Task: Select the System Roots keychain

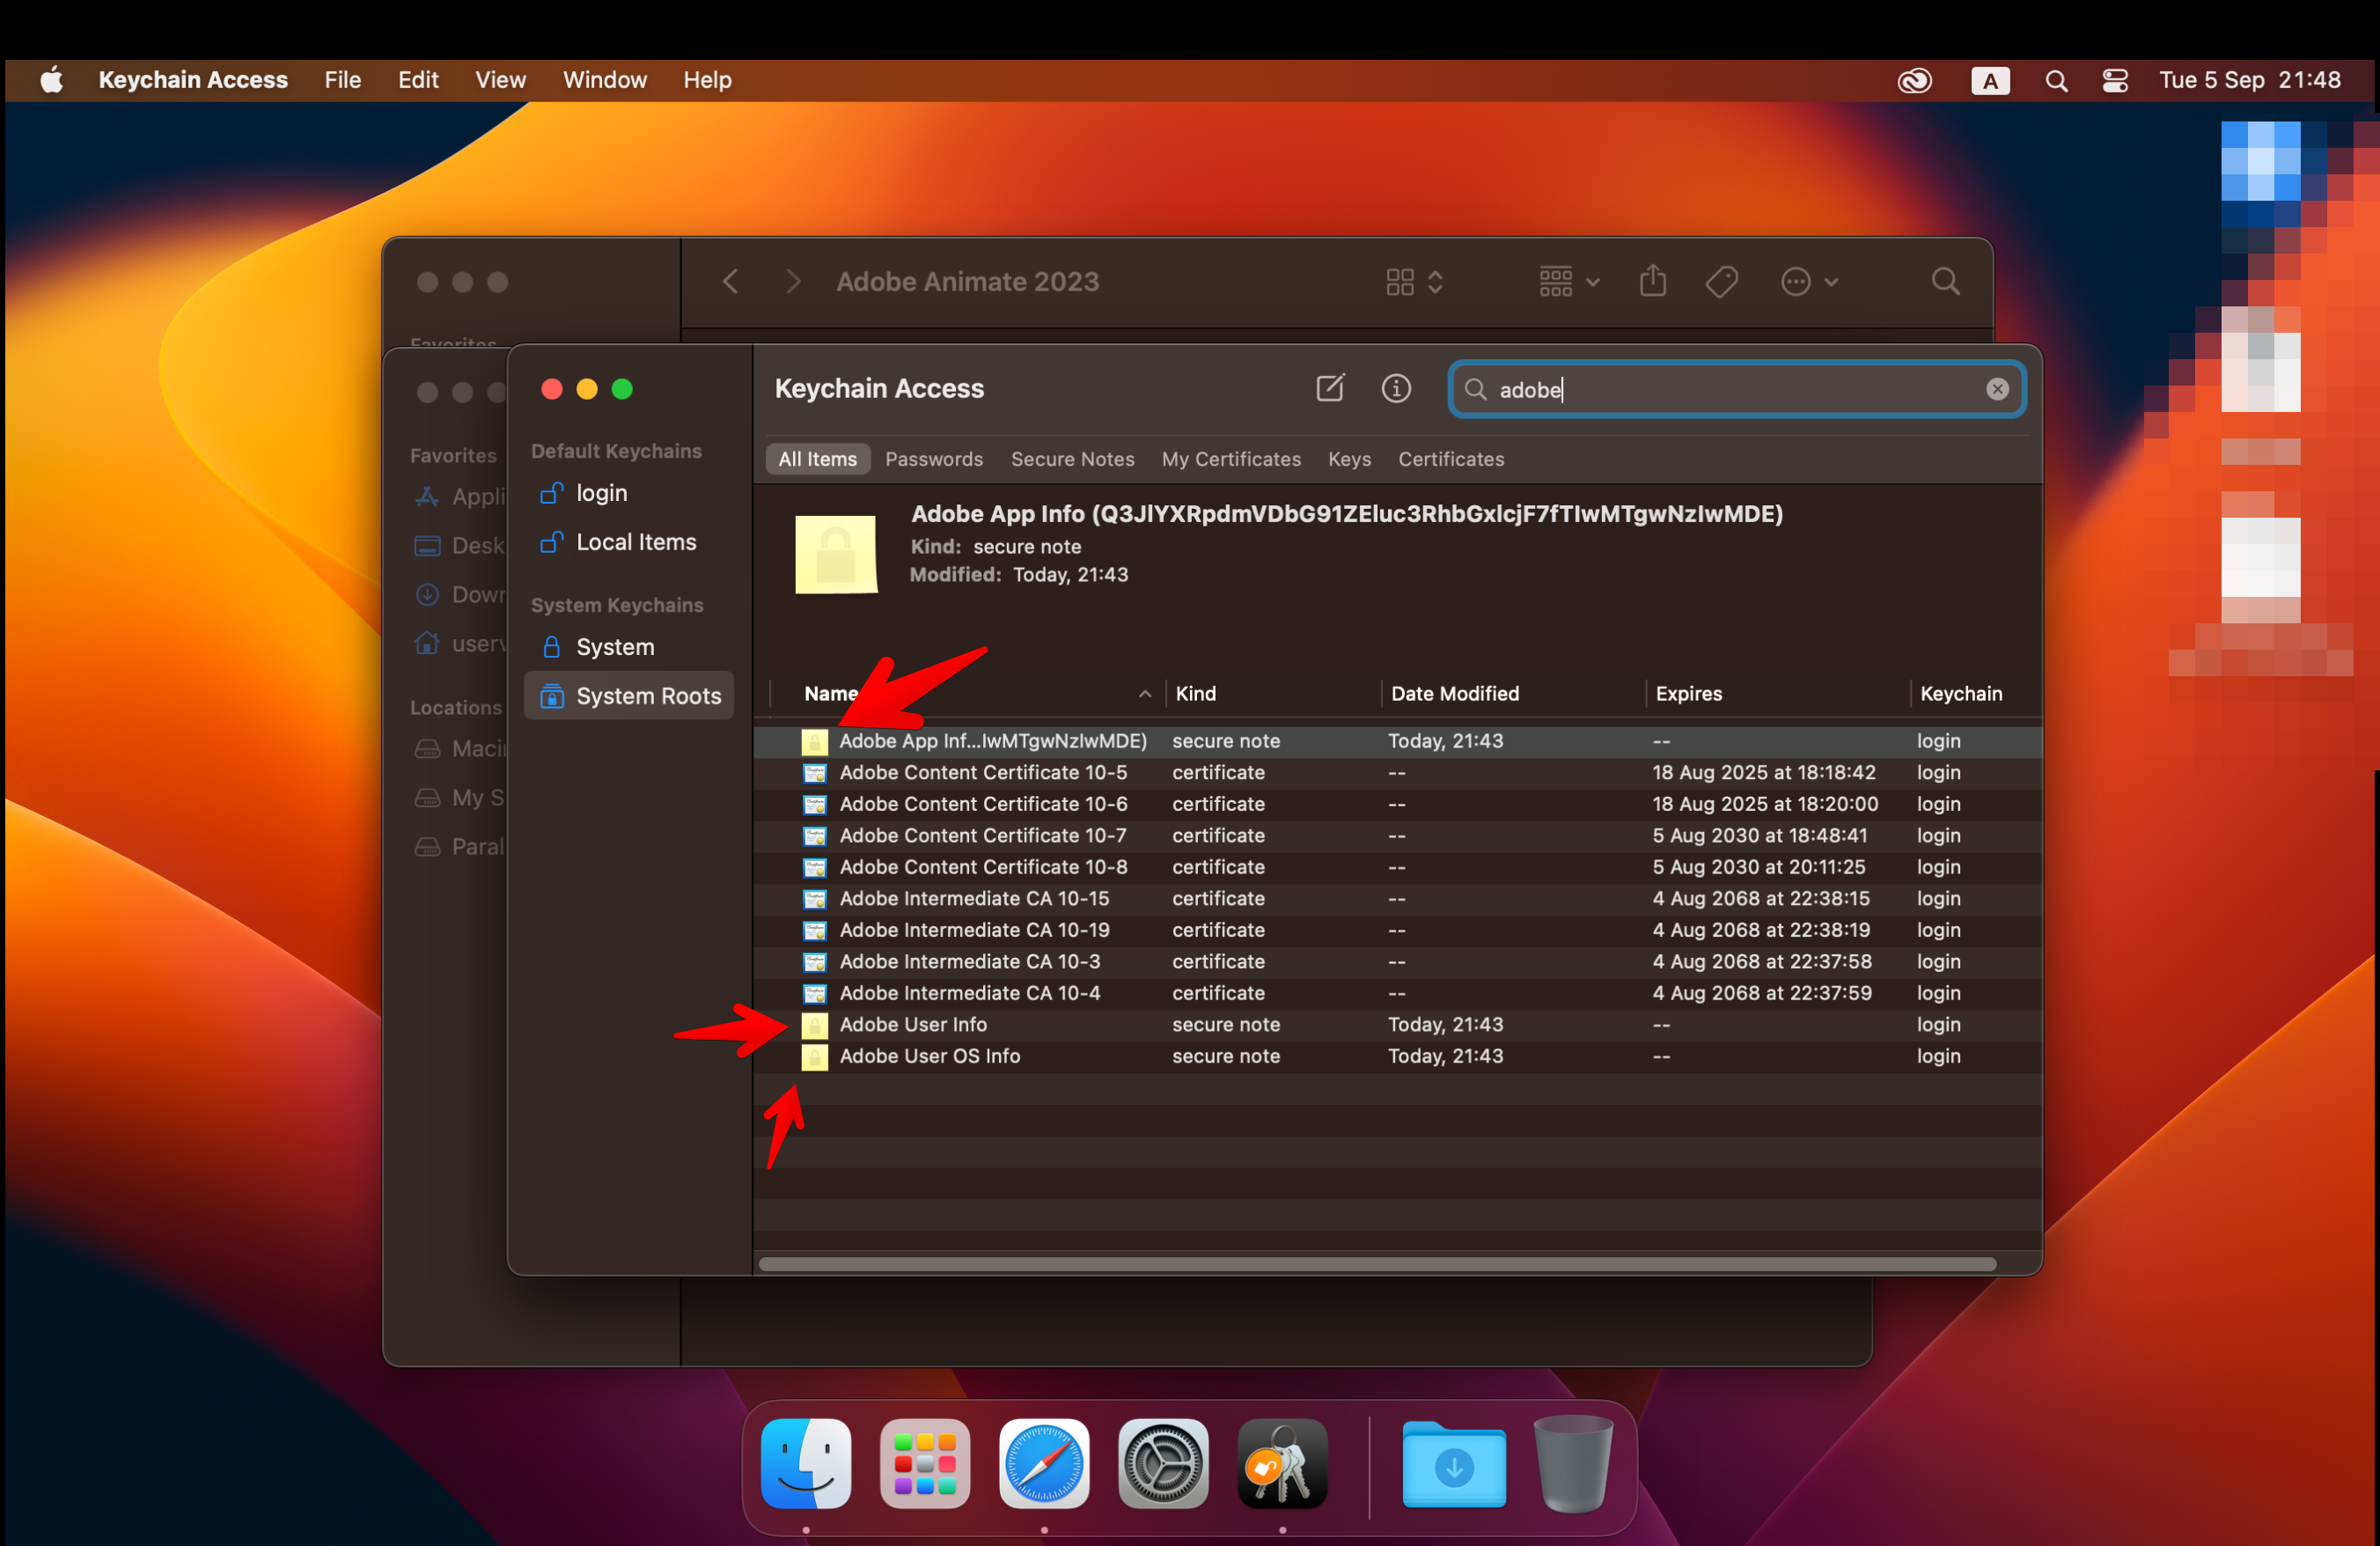Action: pyautogui.click(x=648, y=695)
